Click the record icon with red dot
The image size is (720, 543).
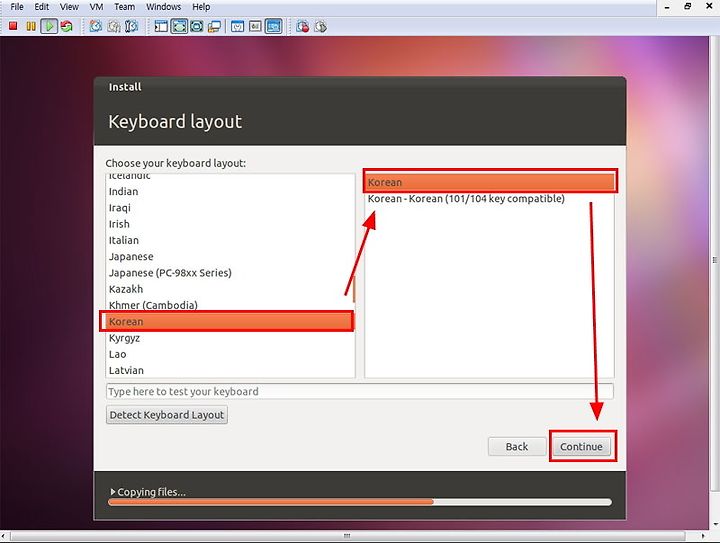click(x=303, y=26)
